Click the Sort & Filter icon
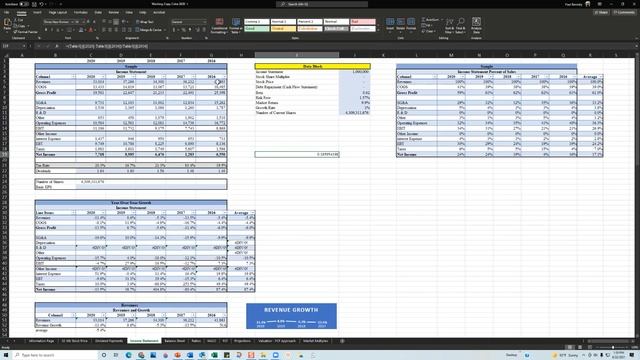This screenshot has width=640, height=360. point(449,25)
